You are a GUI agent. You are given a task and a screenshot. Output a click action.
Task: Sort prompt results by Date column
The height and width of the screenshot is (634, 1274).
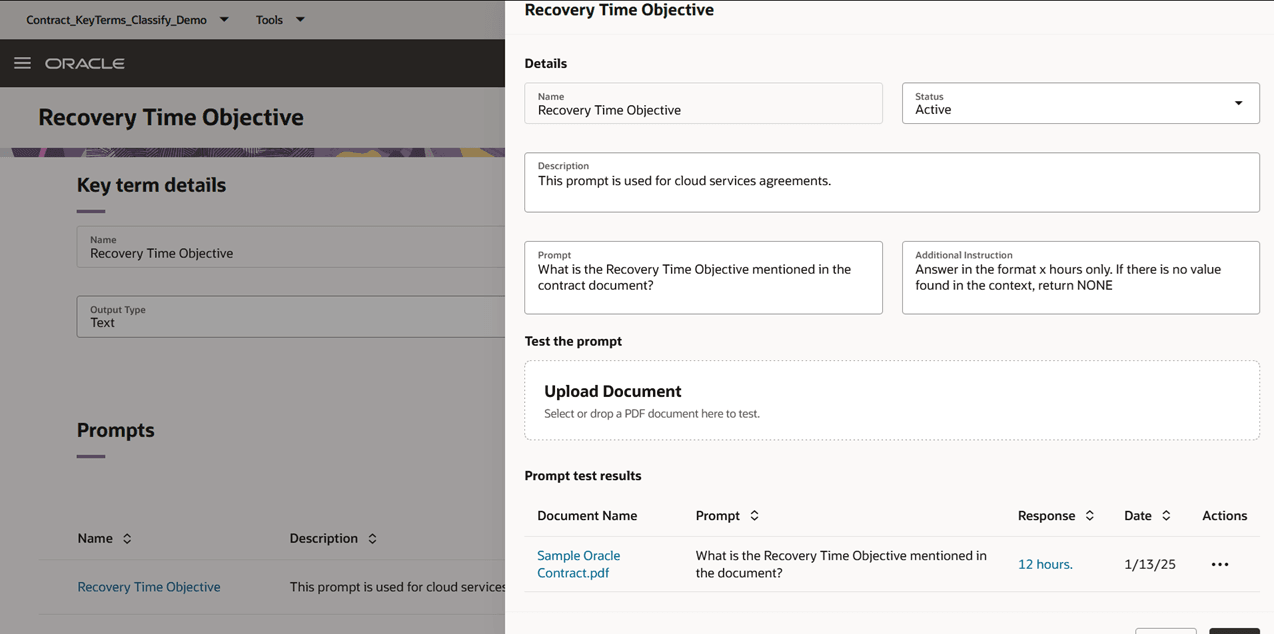coord(1166,516)
